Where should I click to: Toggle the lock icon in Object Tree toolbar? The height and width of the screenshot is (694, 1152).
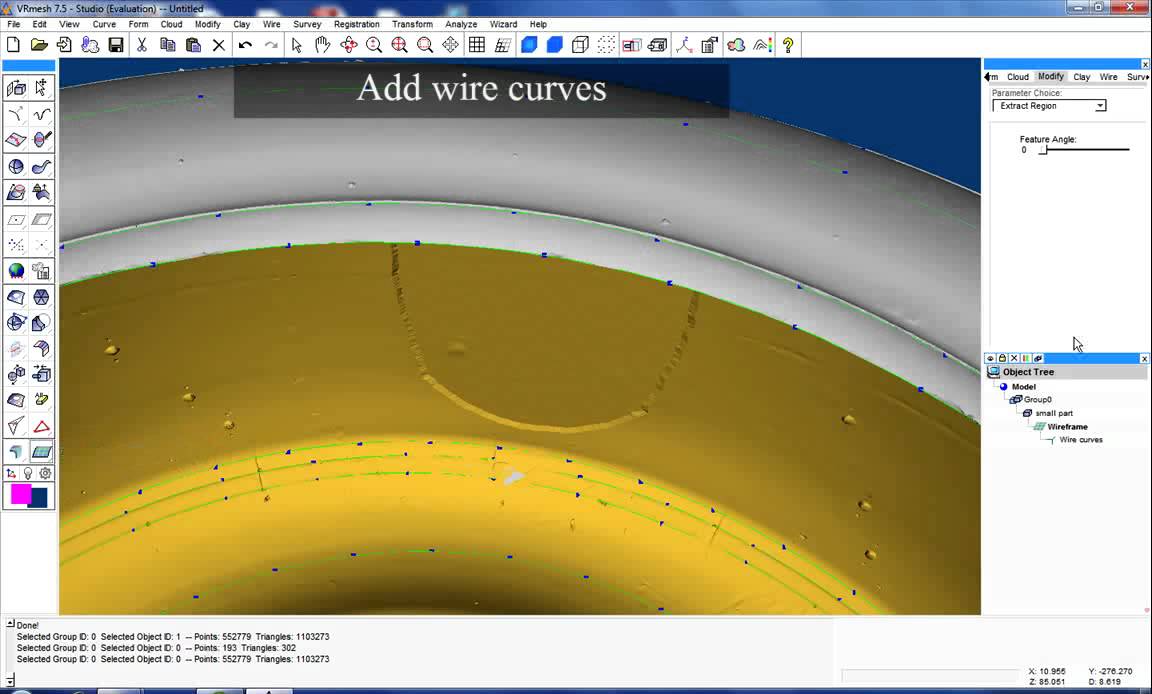tap(1002, 358)
